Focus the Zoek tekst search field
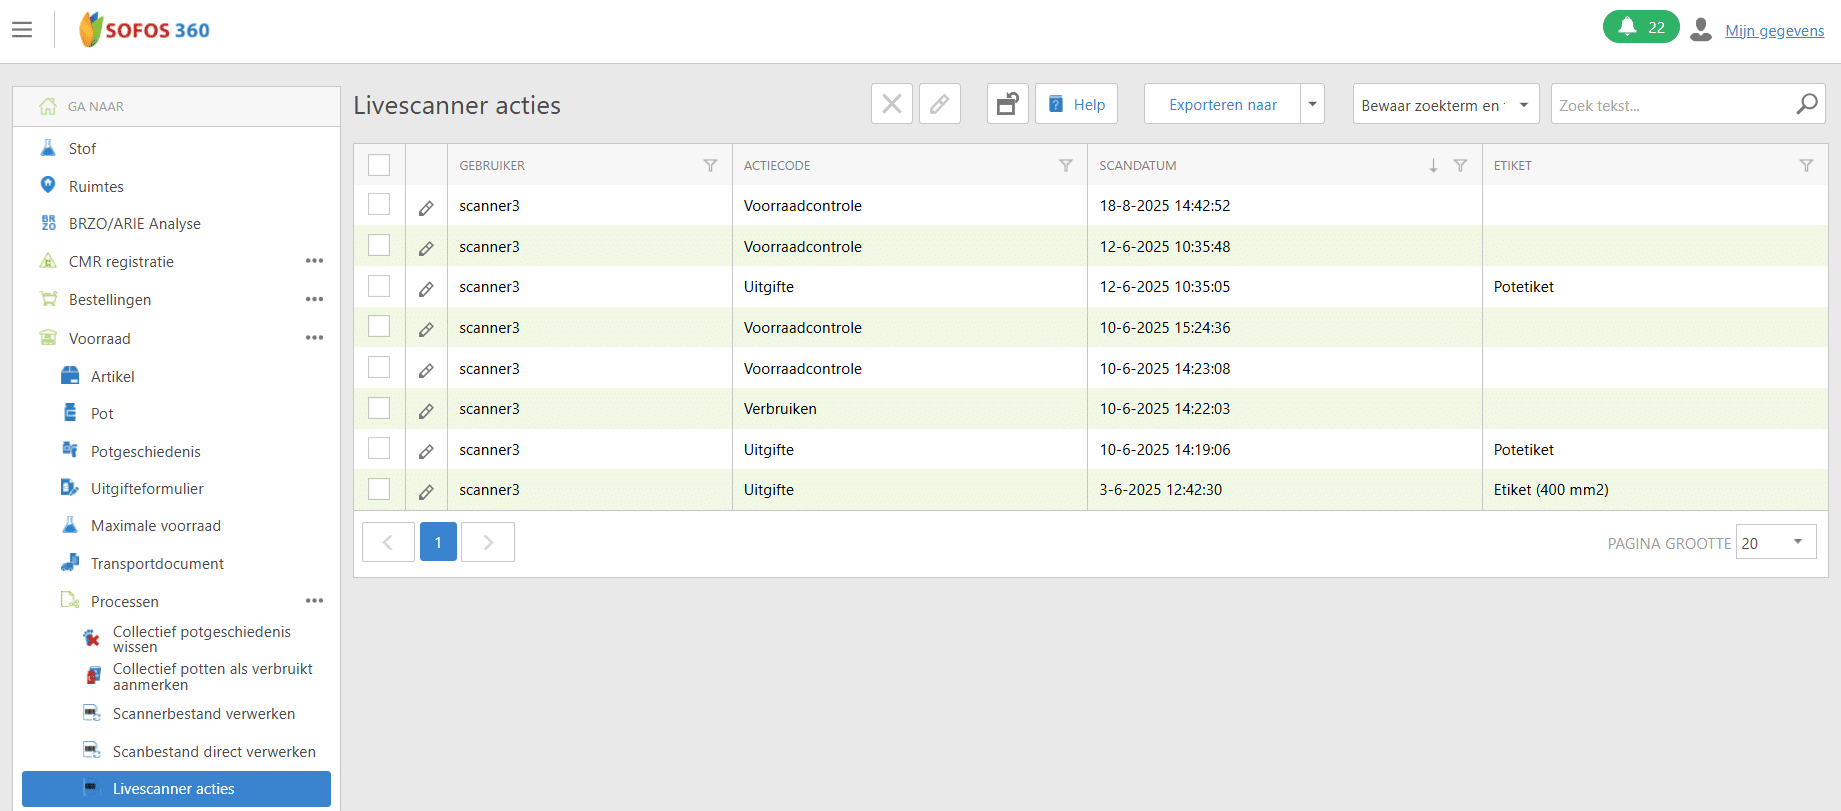Viewport: 1841px width, 811px height. [x=1672, y=104]
